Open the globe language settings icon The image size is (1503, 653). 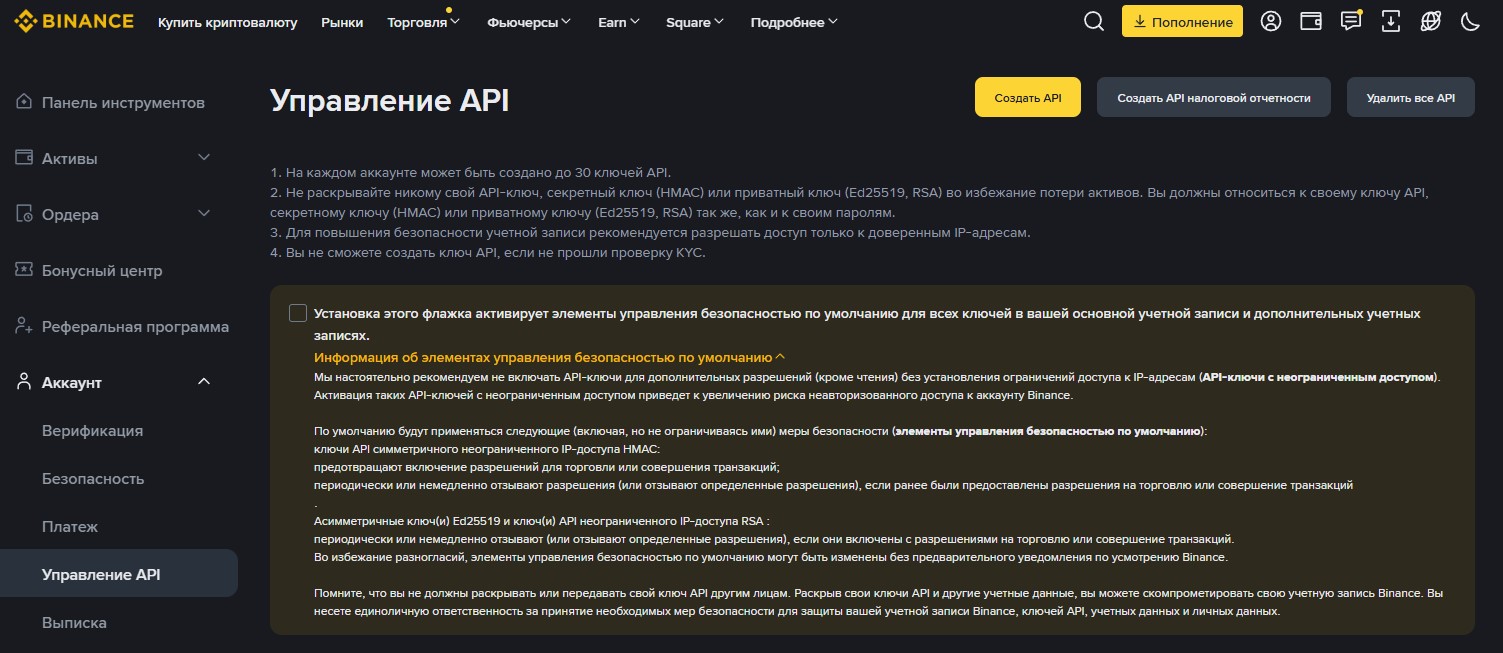1430,21
